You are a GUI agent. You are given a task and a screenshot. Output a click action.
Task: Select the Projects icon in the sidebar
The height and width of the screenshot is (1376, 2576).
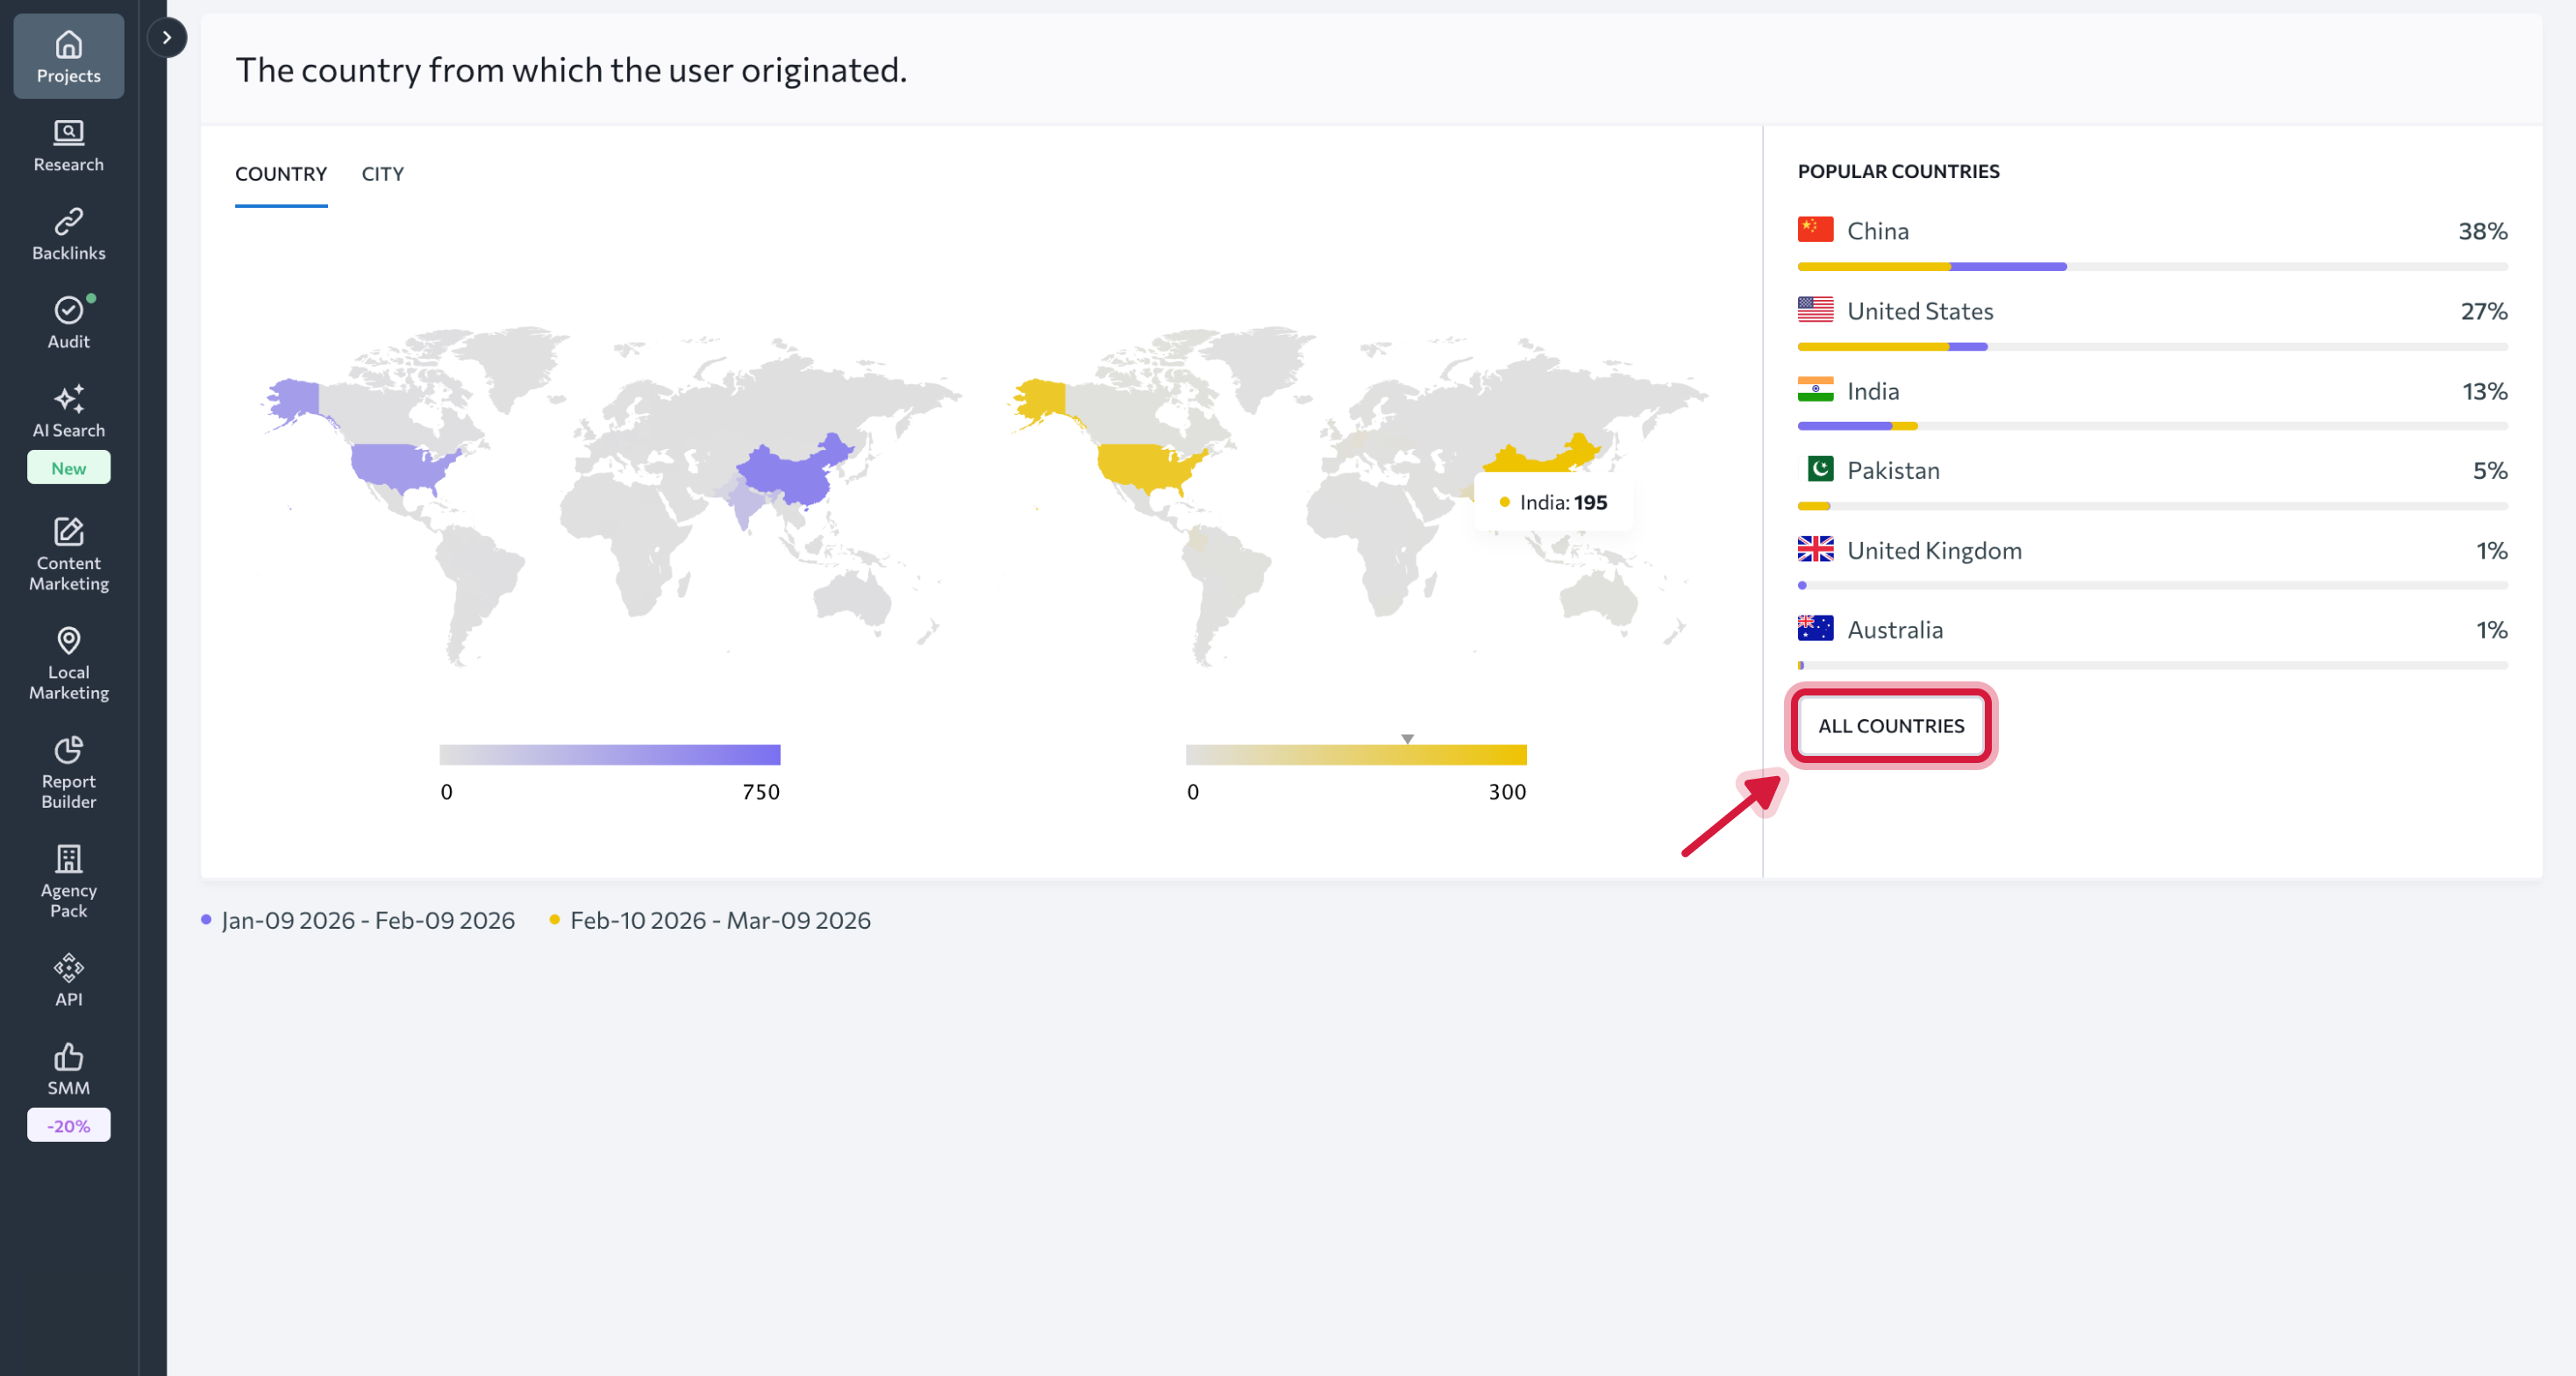click(x=68, y=55)
